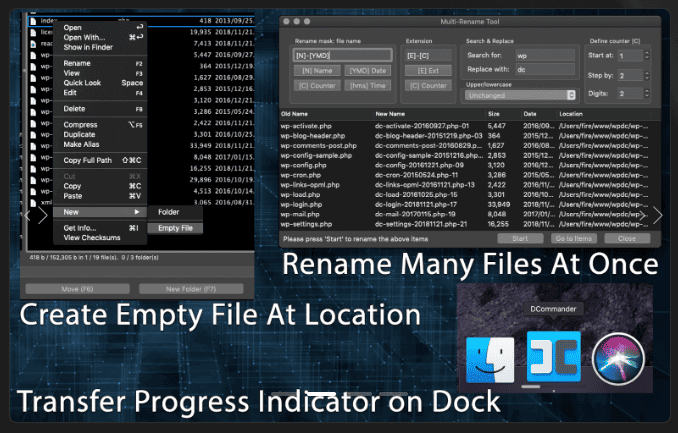678x433 pixels.
Task: Choose Edit in context menu
Action: [x=100, y=93]
